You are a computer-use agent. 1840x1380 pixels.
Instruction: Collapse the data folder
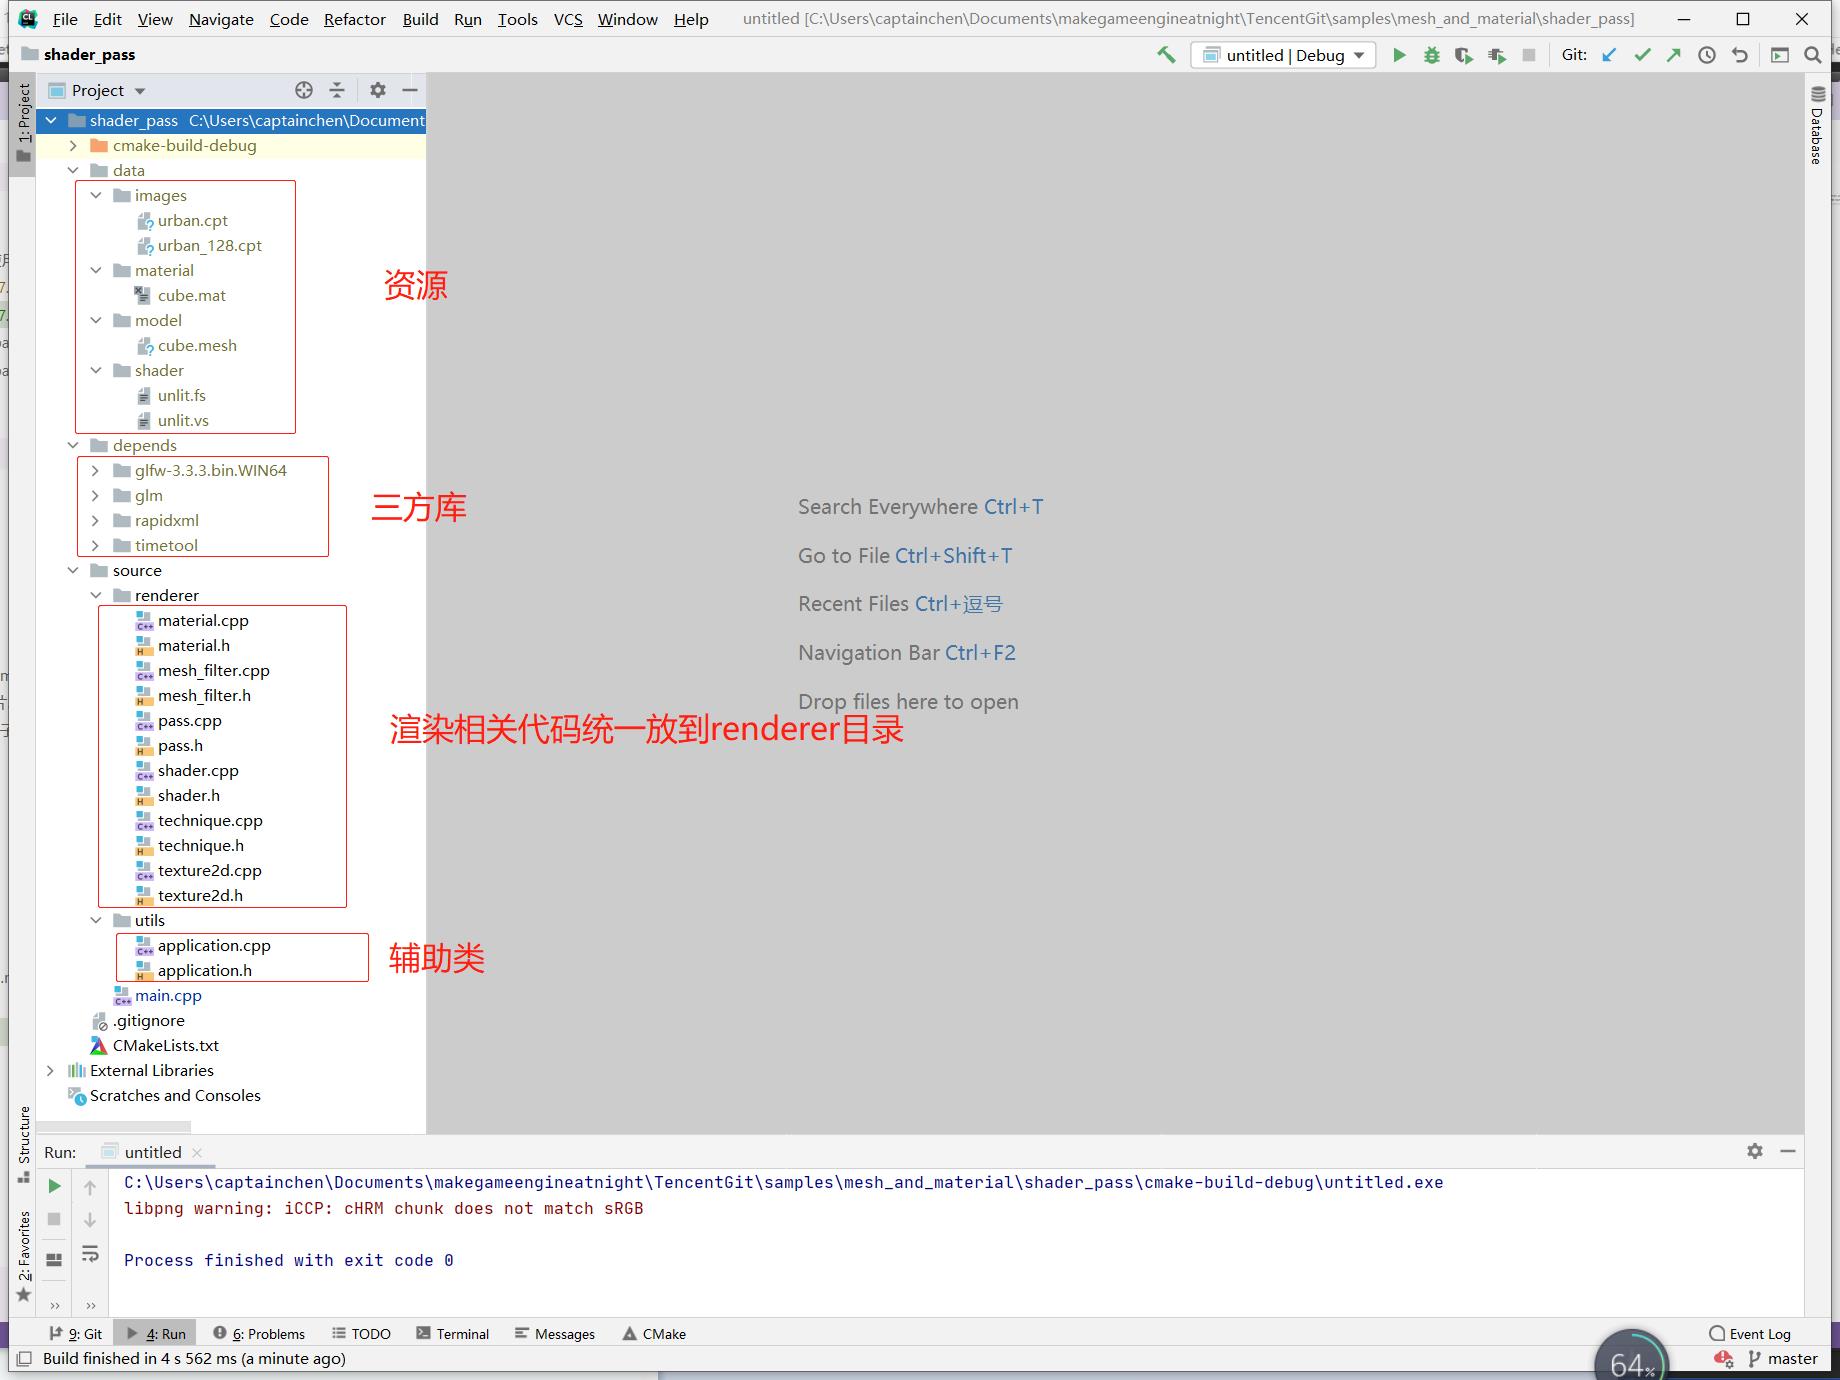pyautogui.click(x=73, y=171)
